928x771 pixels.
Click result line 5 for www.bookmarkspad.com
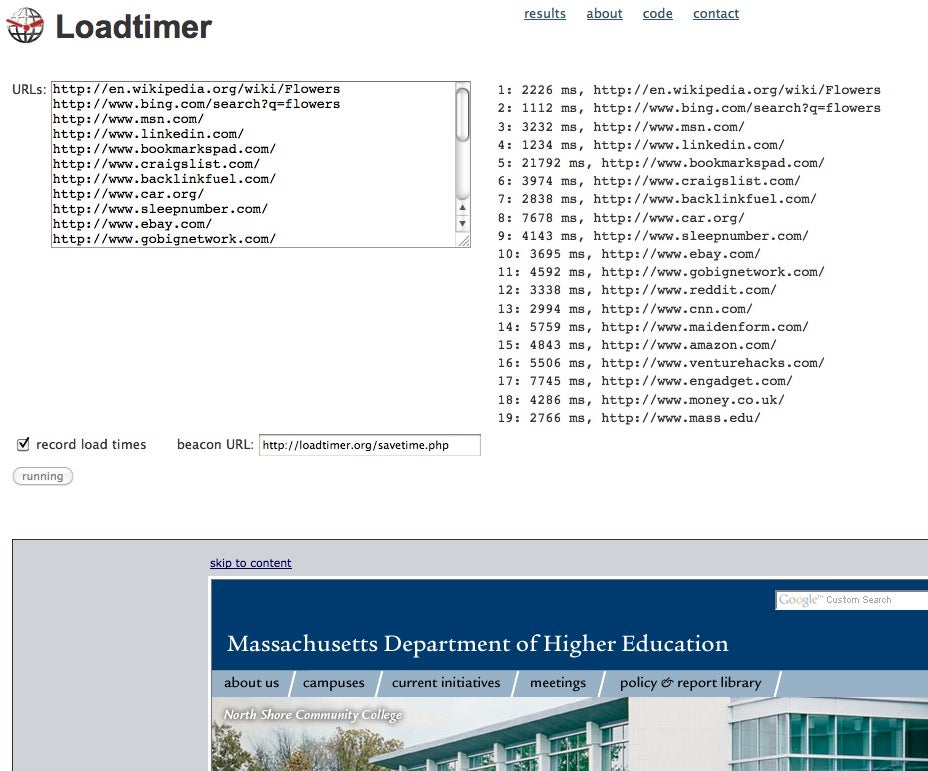tap(661, 163)
